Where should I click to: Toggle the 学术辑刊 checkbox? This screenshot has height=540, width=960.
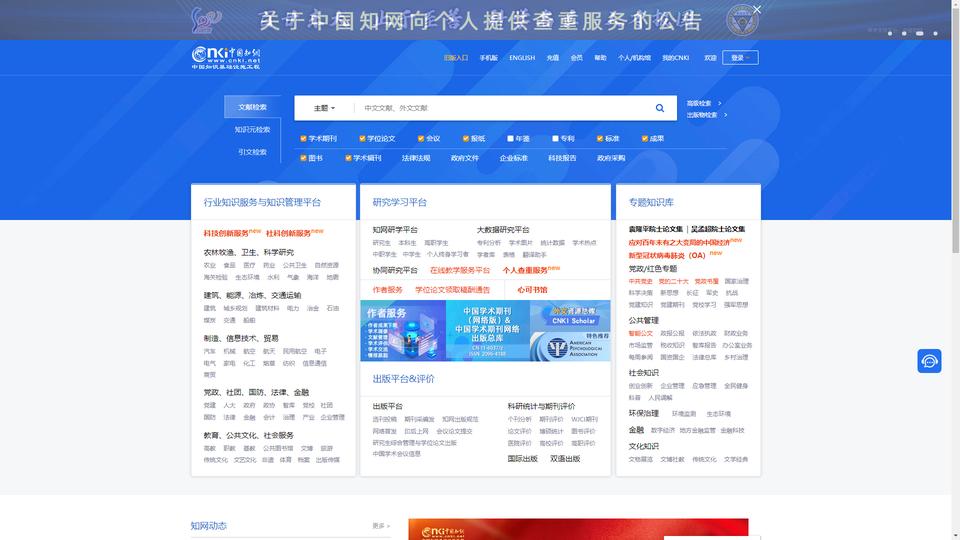click(x=348, y=158)
